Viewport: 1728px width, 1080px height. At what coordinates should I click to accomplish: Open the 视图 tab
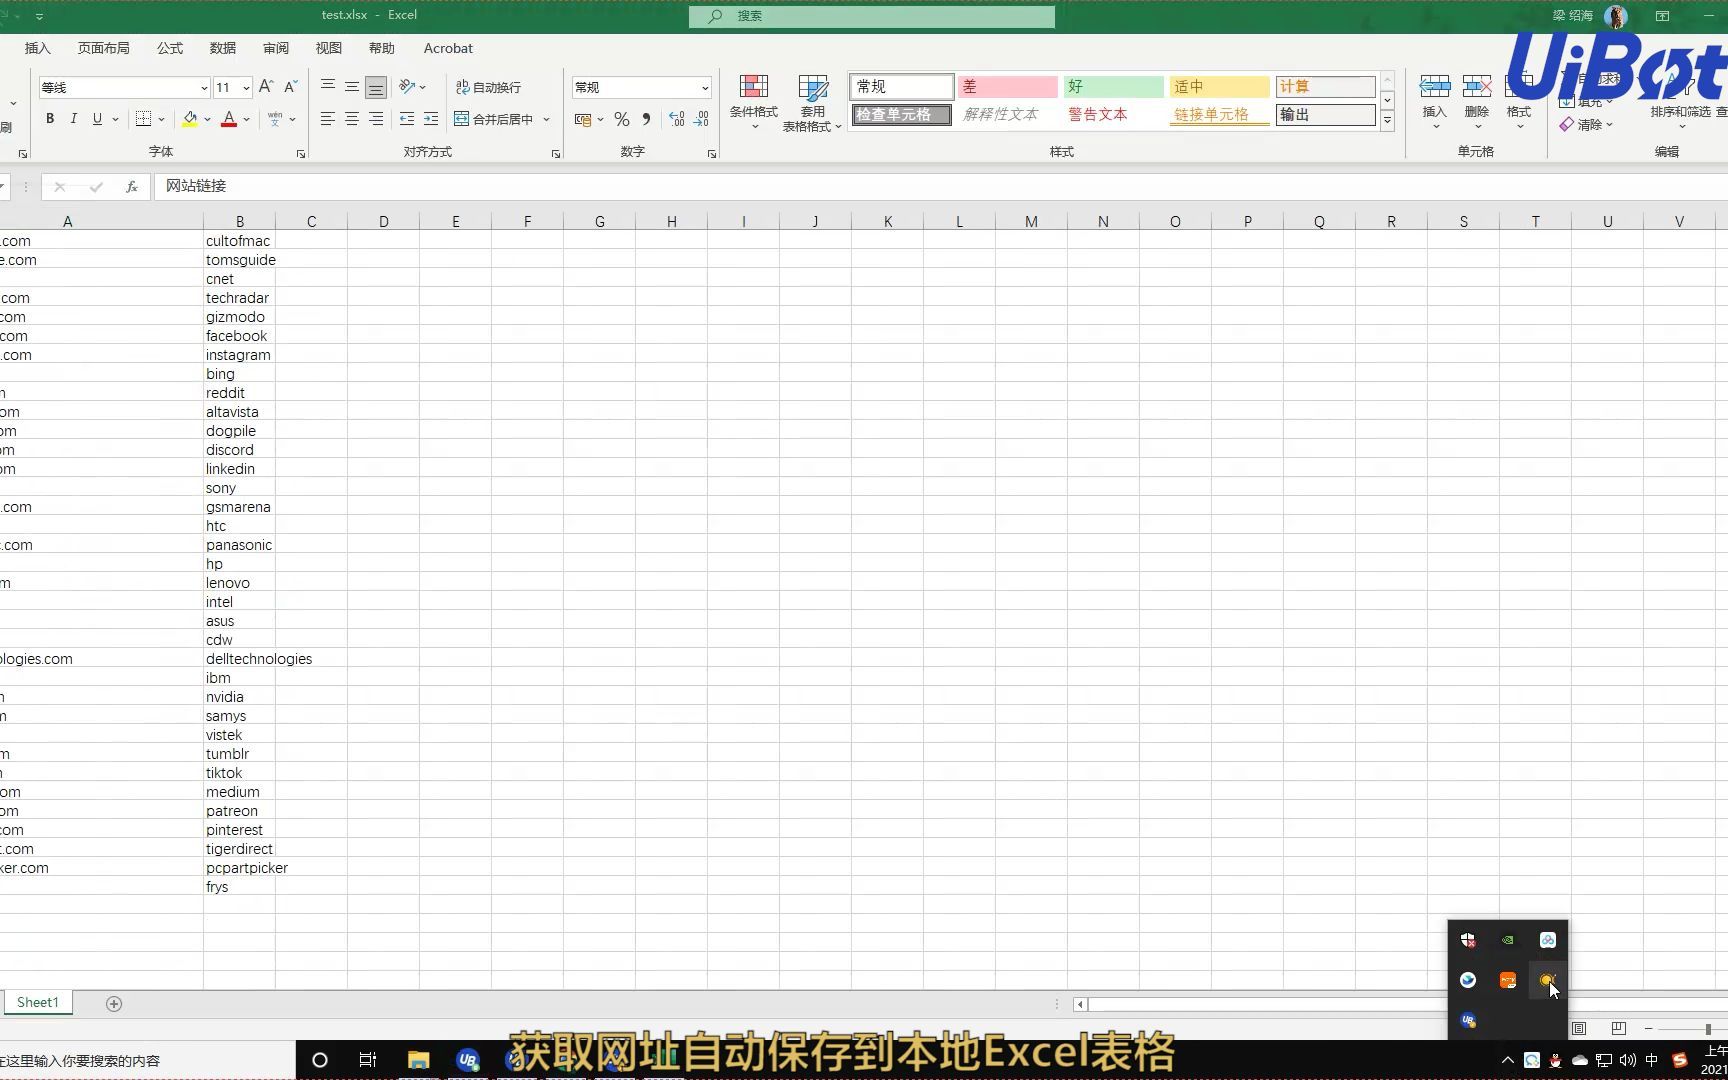coord(329,48)
